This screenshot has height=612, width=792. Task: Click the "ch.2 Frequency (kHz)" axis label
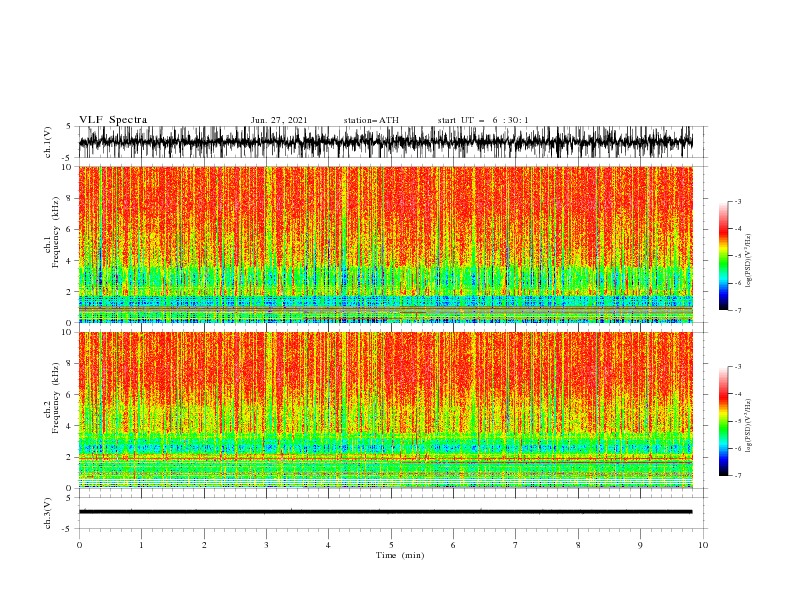(52, 397)
